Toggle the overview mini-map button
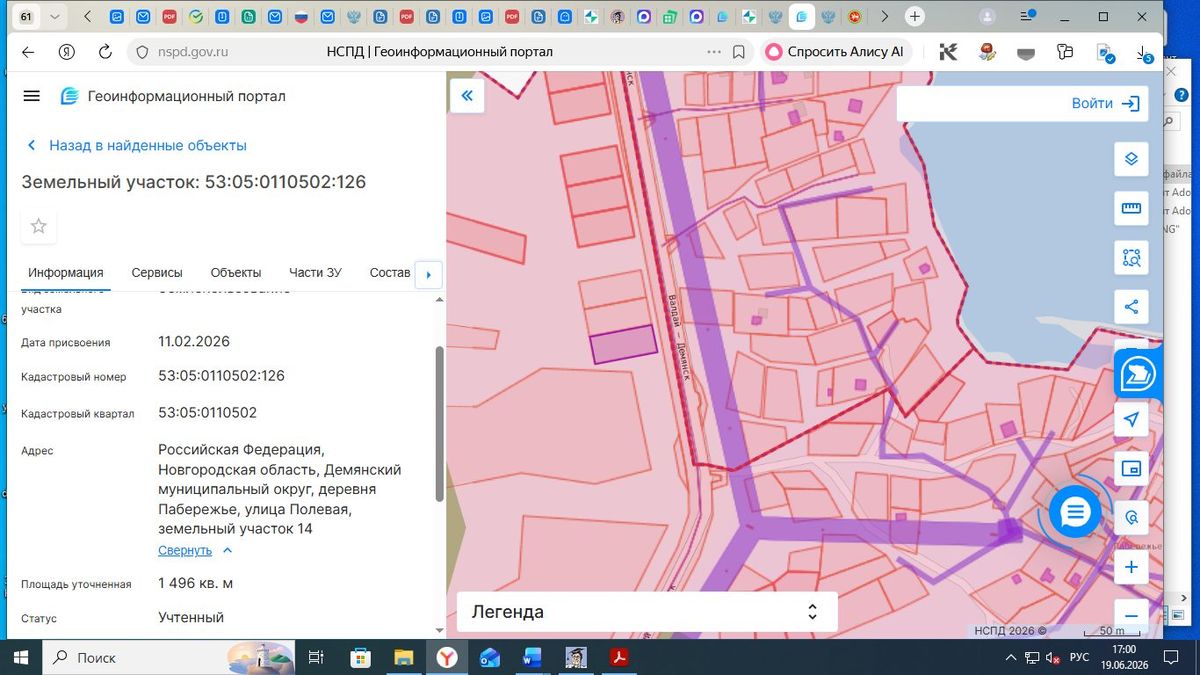The width and height of the screenshot is (1200, 675). click(1131, 468)
